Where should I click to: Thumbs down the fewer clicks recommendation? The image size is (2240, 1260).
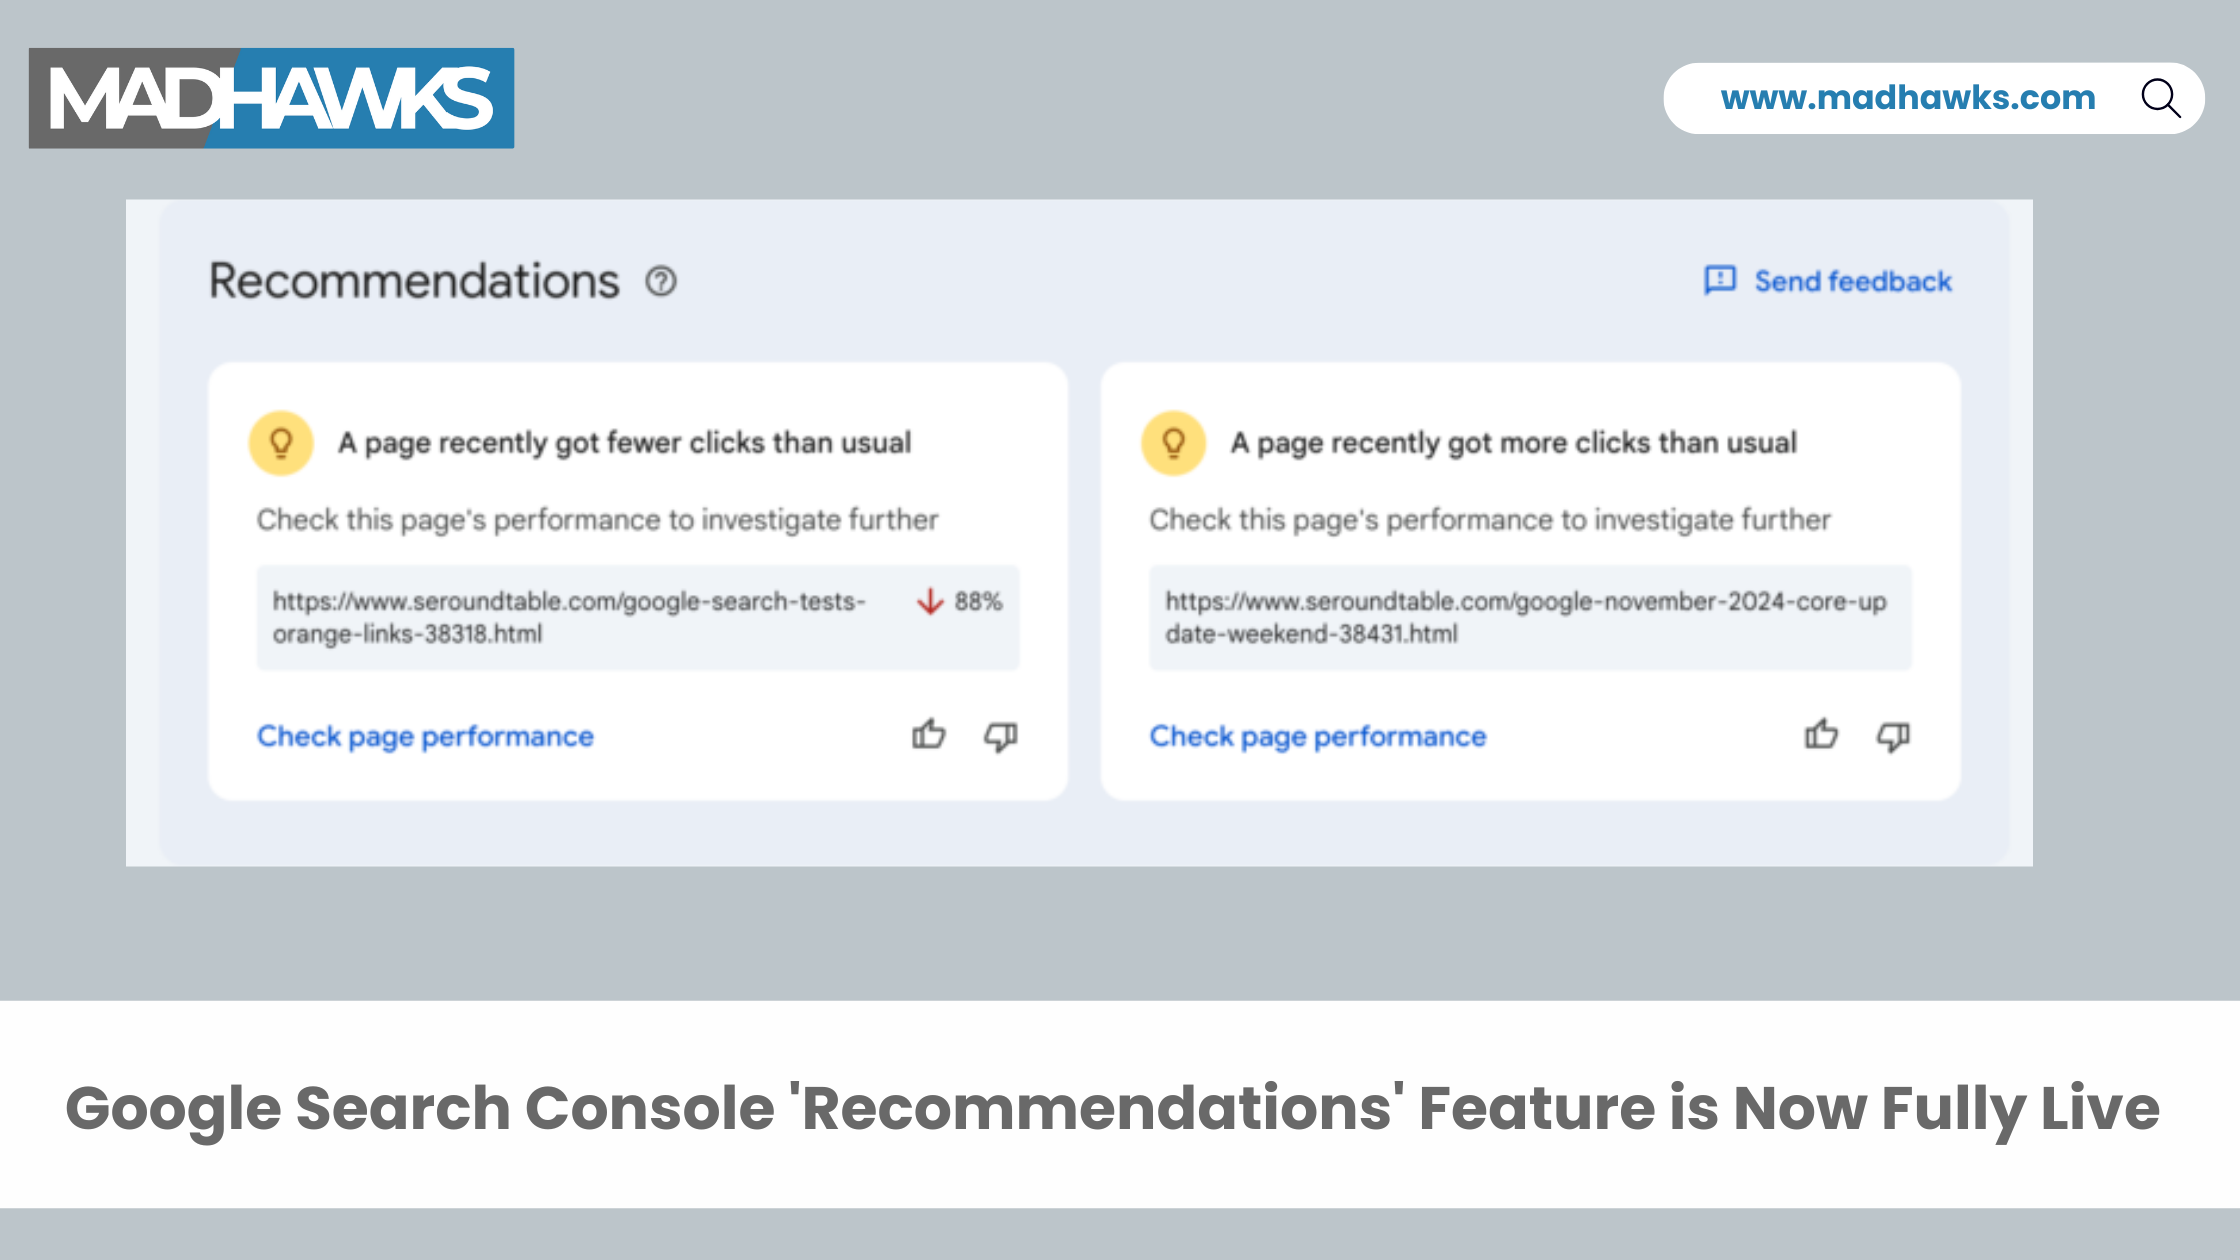point(1000,737)
